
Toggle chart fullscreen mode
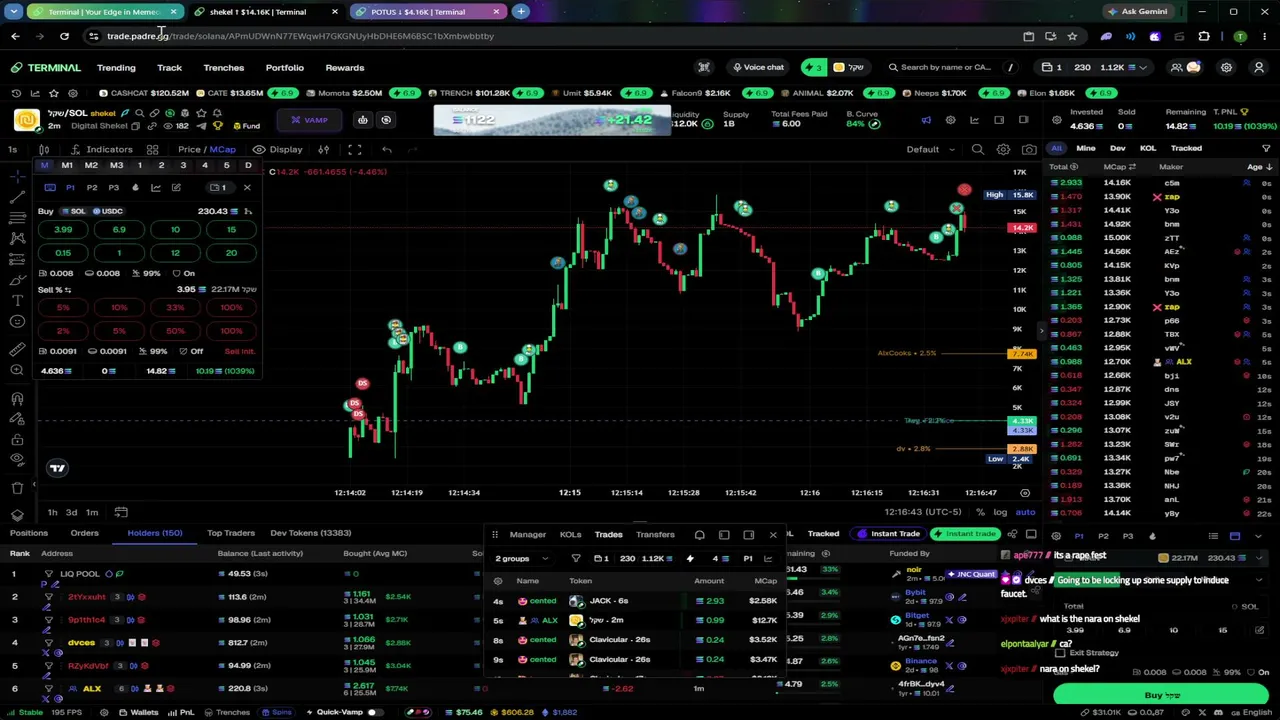point(354,149)
